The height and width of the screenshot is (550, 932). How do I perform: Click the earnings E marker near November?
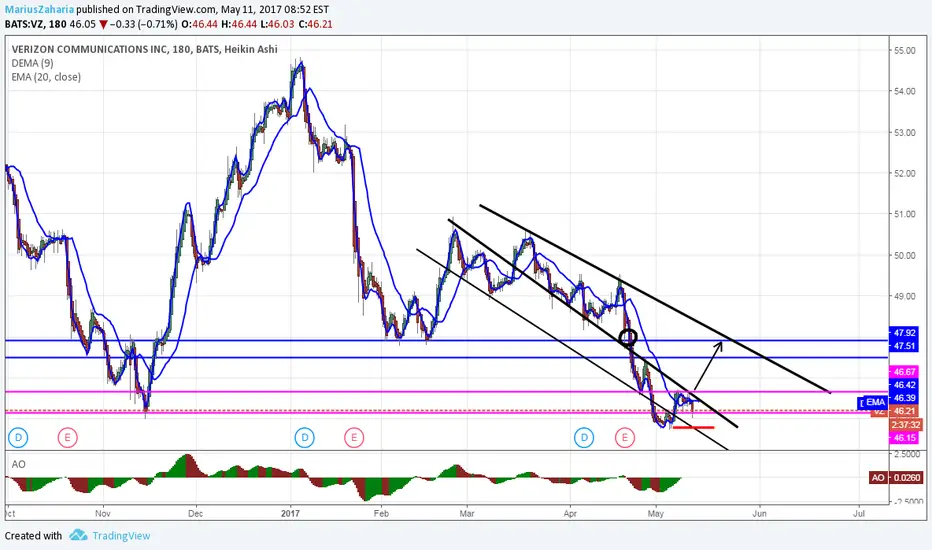click(x=67, y=438)
